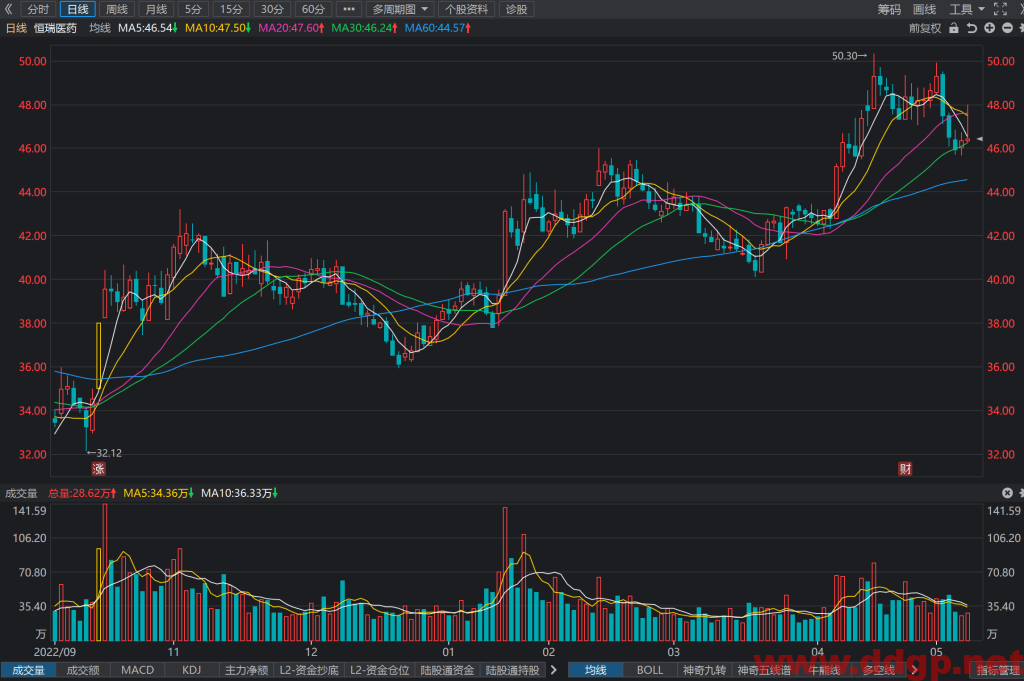Select the 神奇五线谱 indicator tab

[x=764, y=670]
